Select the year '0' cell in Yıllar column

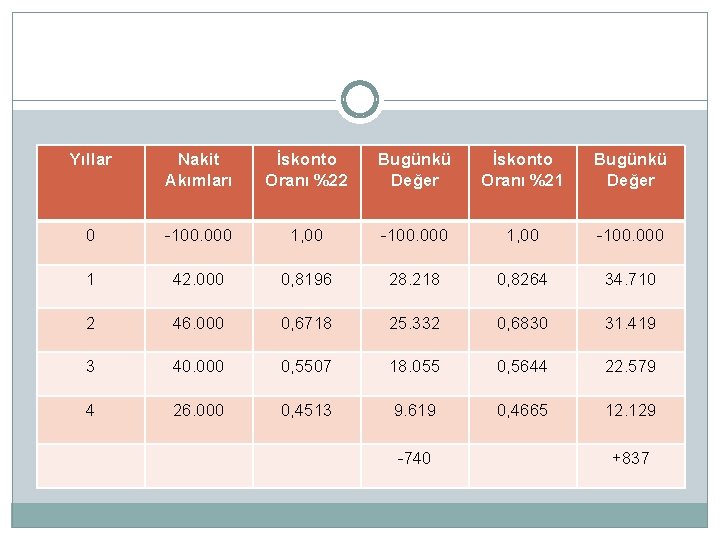point(90,242)
